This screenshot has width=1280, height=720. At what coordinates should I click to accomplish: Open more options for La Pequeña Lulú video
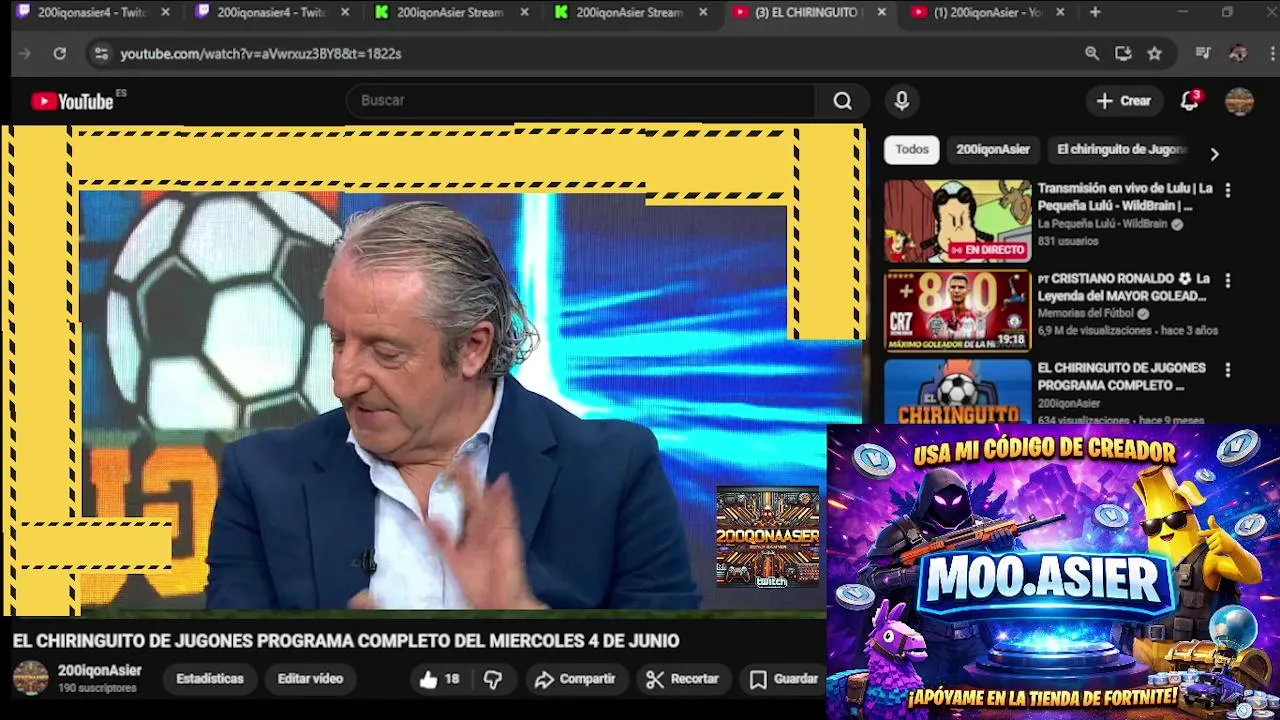(1228, 190)
